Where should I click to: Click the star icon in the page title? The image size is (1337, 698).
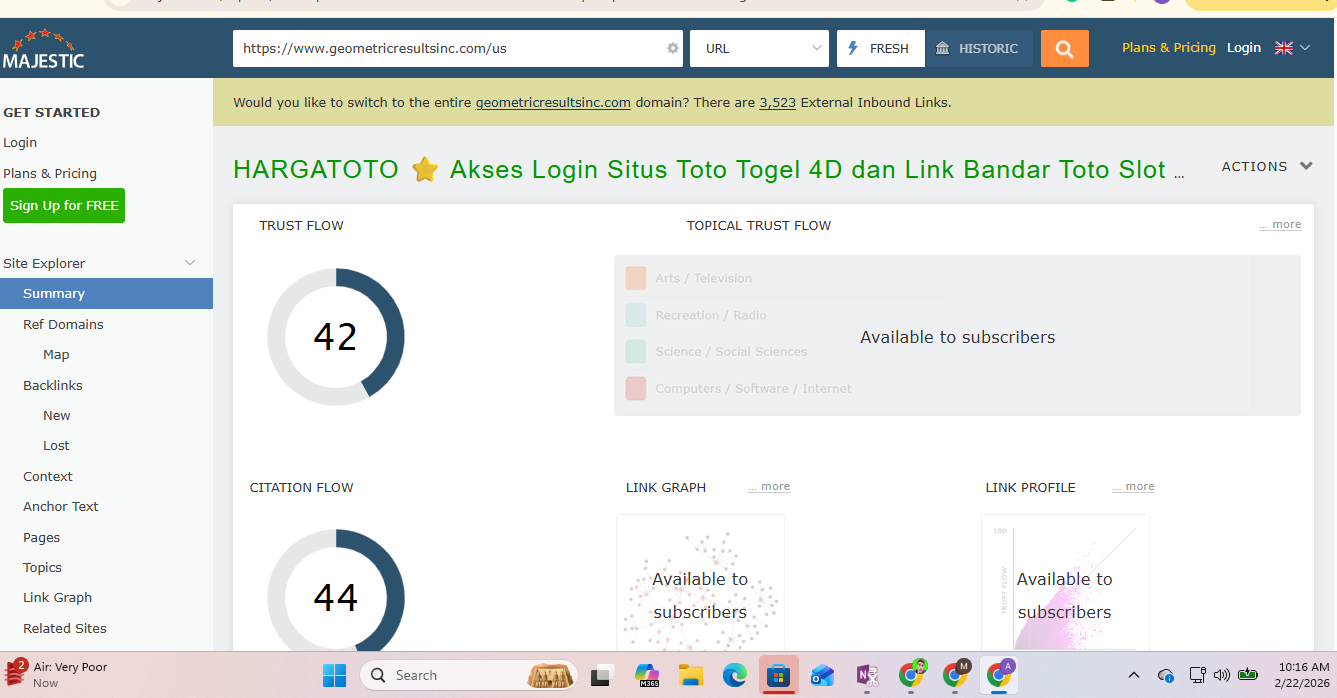tap(425, 170)
